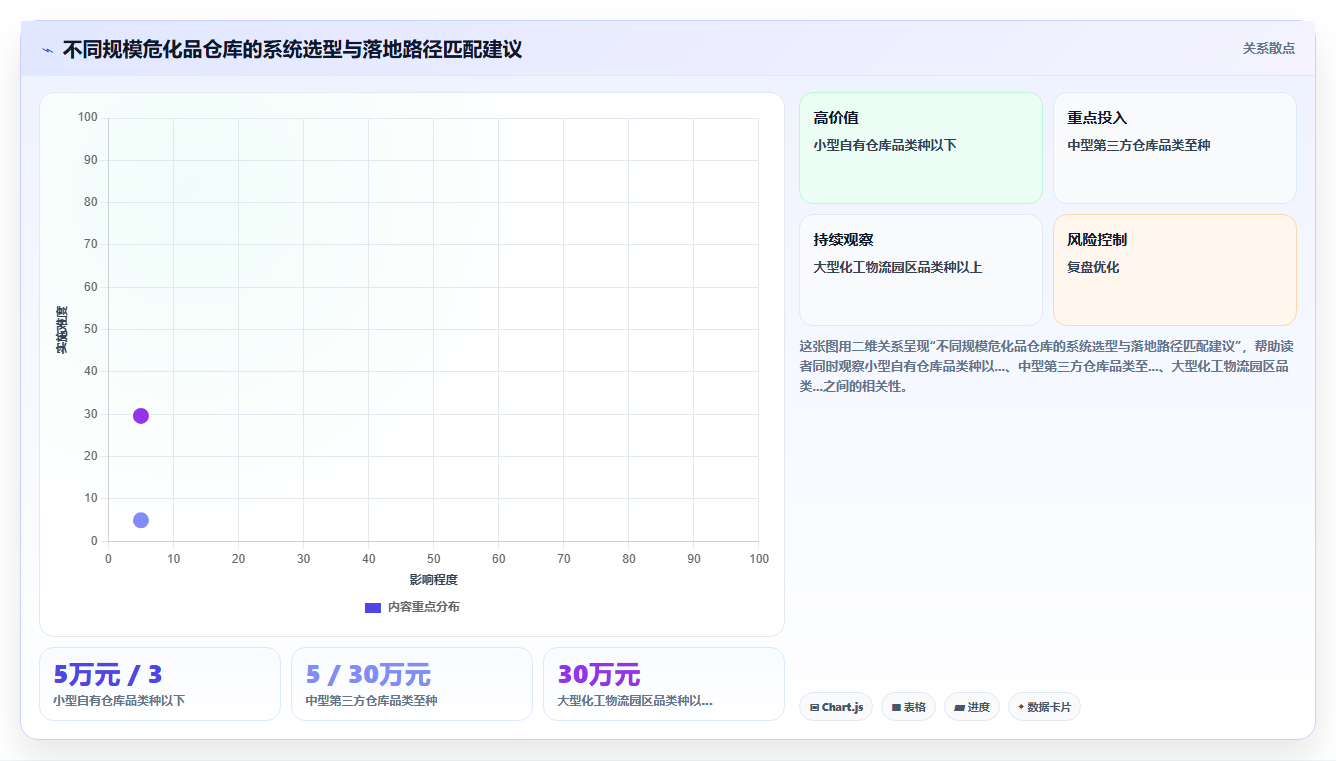Click 复盘优化 text in risk card

click(1093, 267)
